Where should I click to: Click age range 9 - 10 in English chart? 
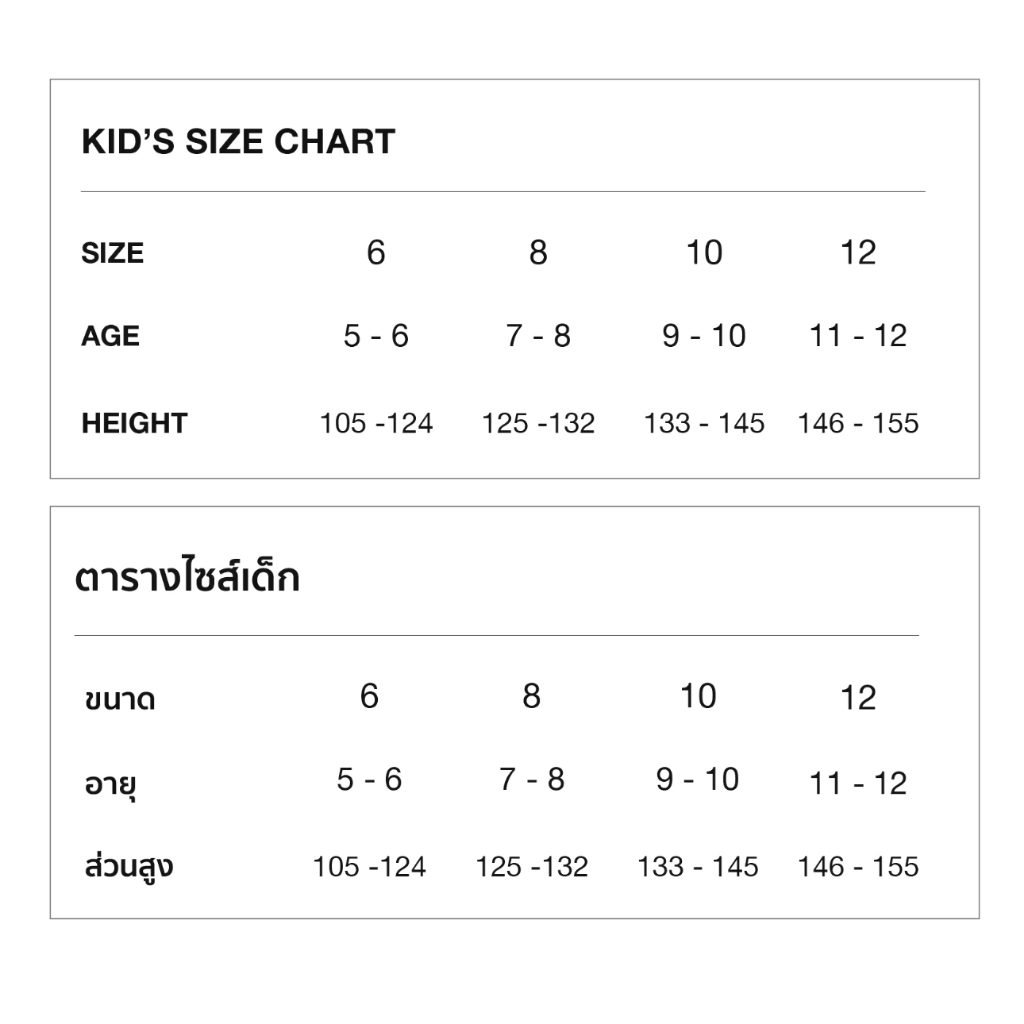click(x=704, y=336)
